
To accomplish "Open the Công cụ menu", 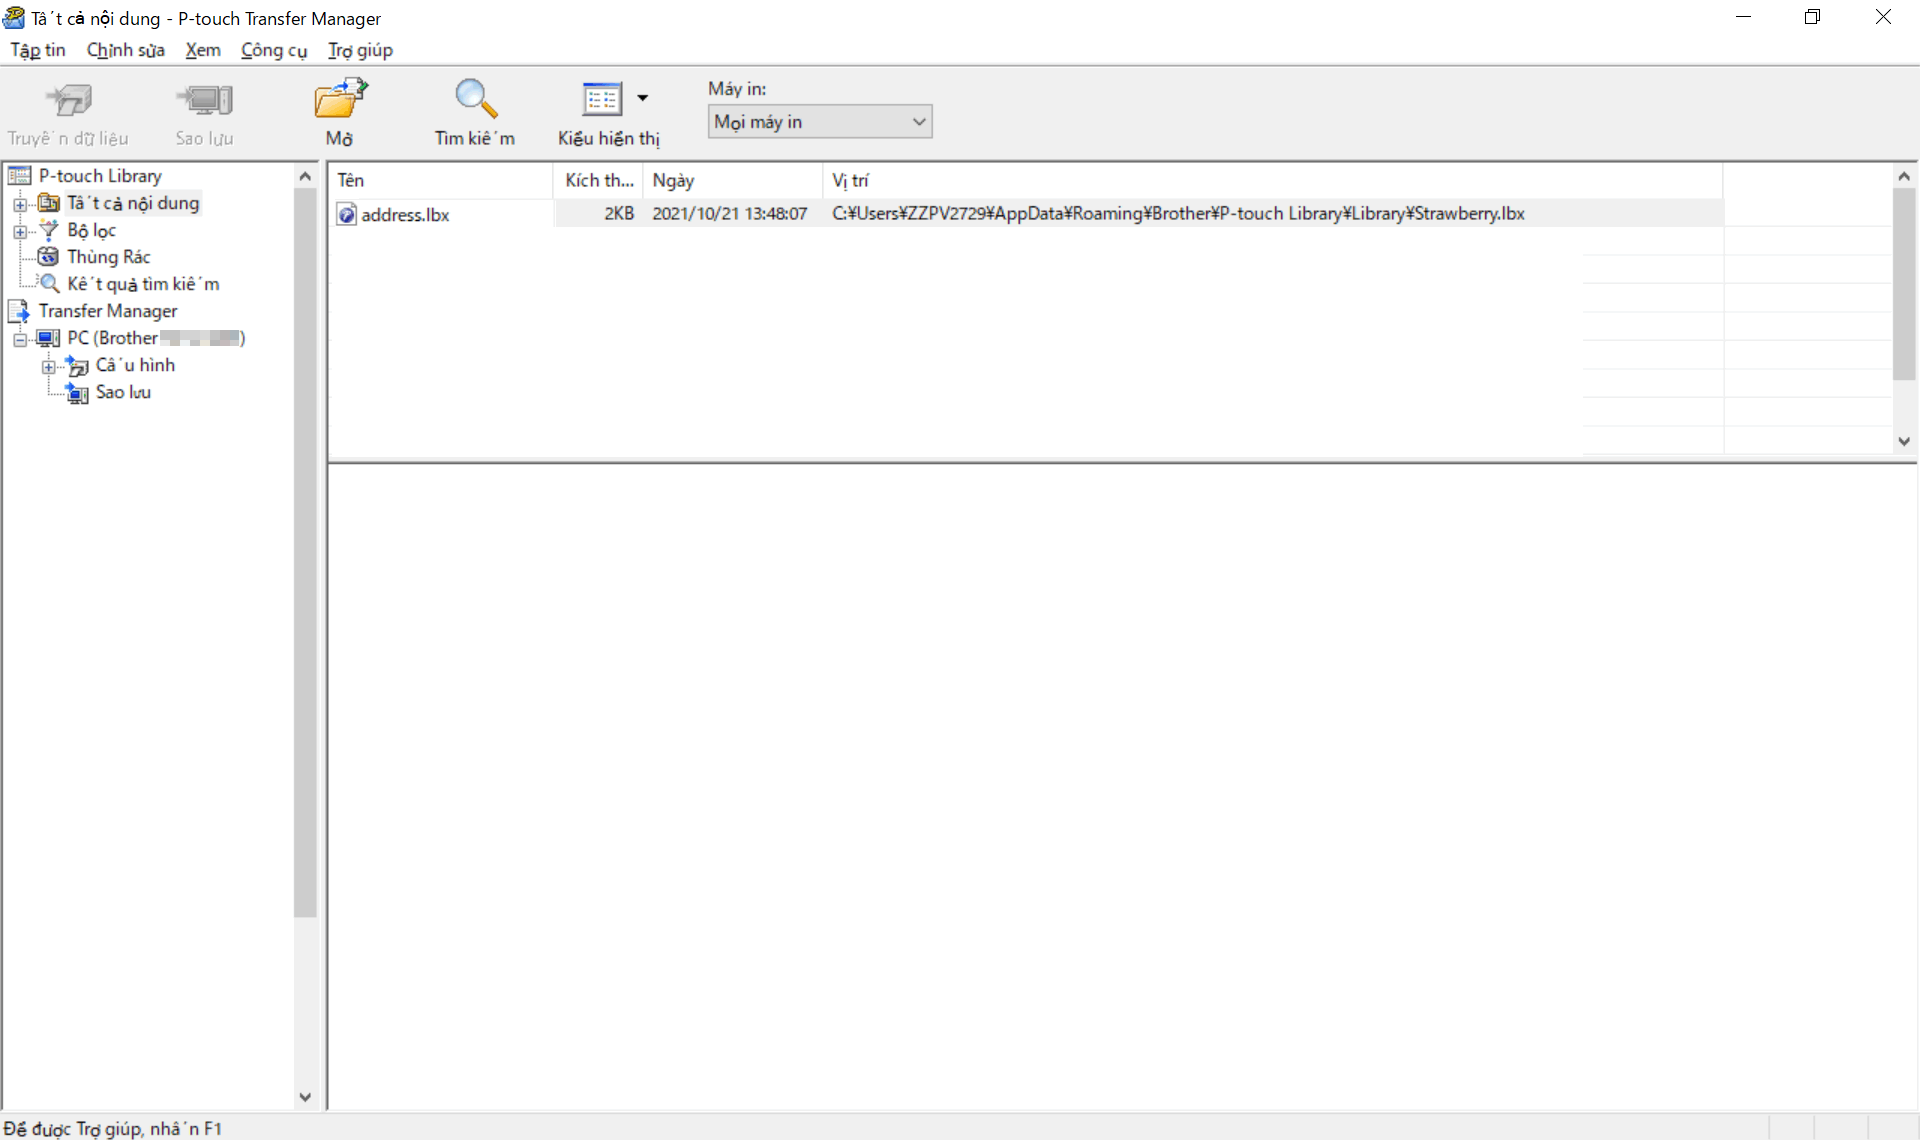I will tap(273, 50).
